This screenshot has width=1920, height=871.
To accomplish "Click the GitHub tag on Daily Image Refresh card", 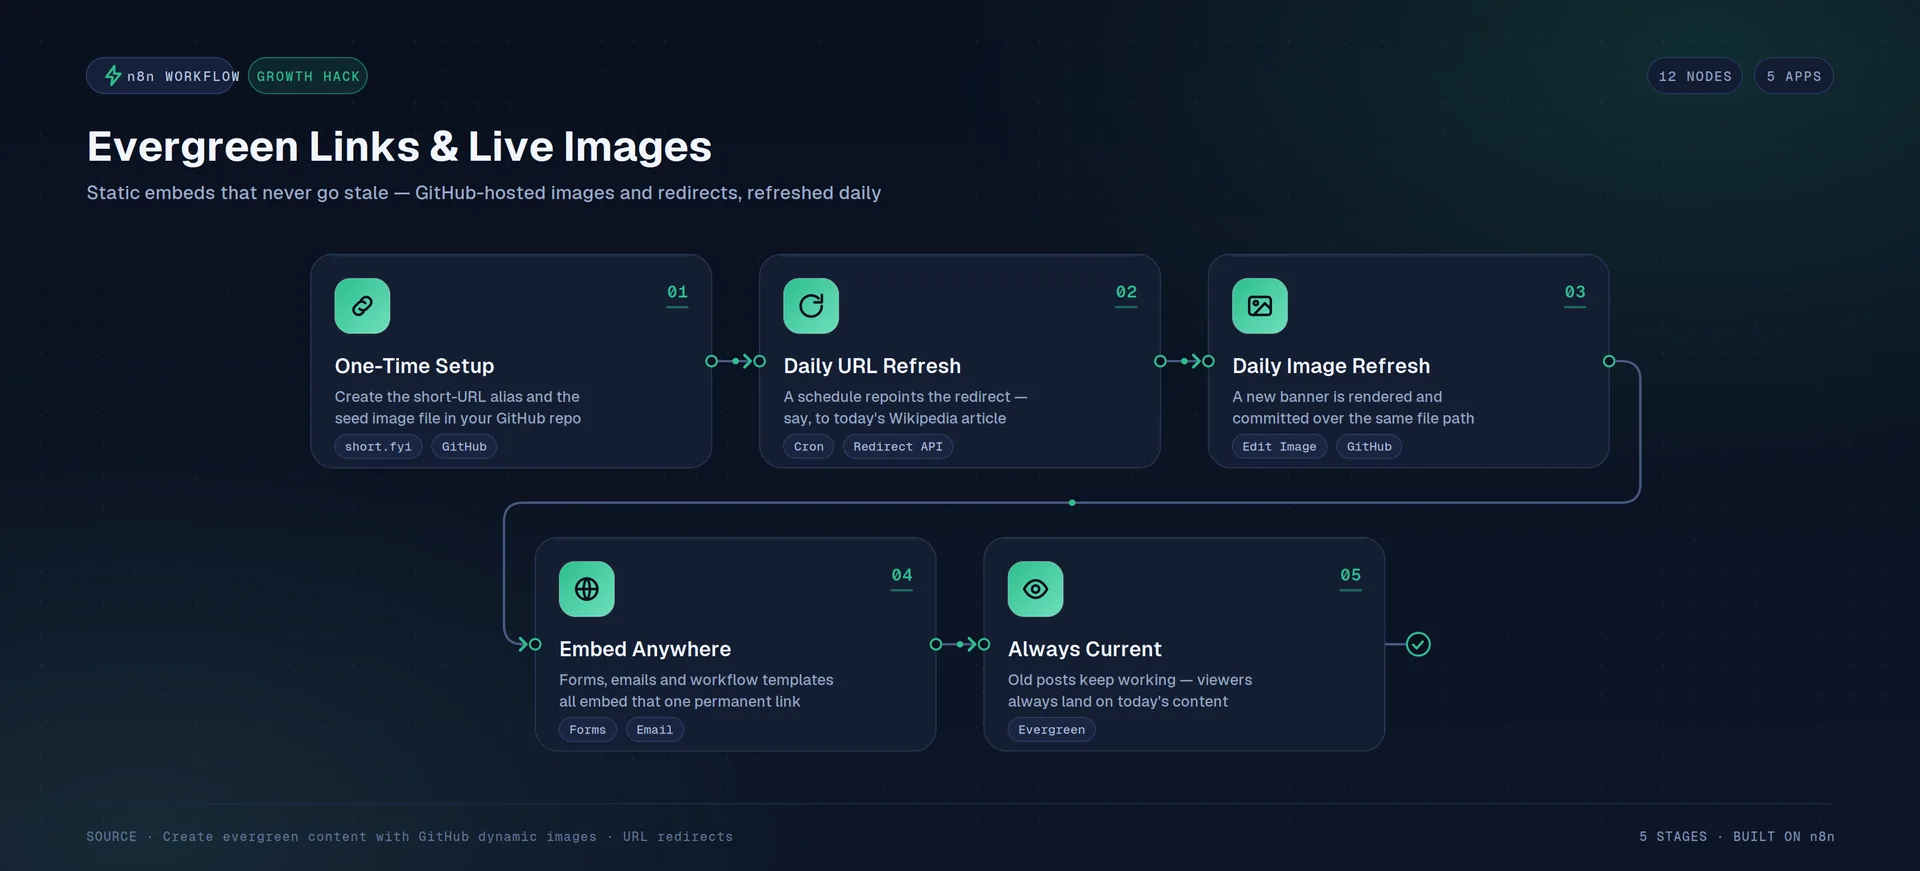I will [1369, 447].
